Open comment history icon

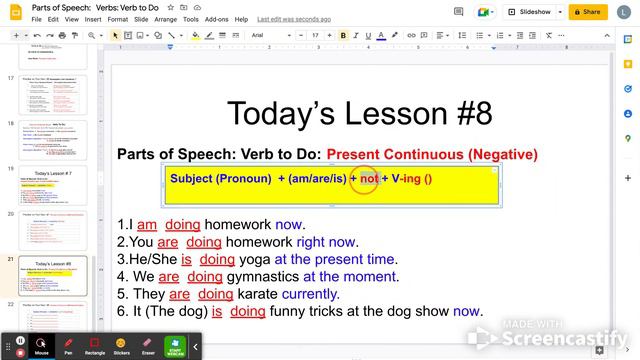coord(458,12)
